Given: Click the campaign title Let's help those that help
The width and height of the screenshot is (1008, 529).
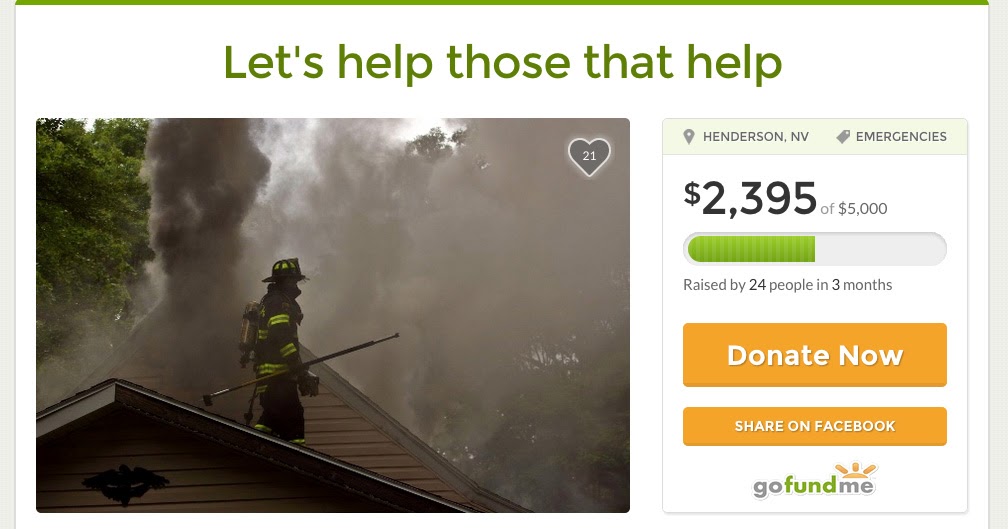Looking at the screenshot, I should (503, 63).
